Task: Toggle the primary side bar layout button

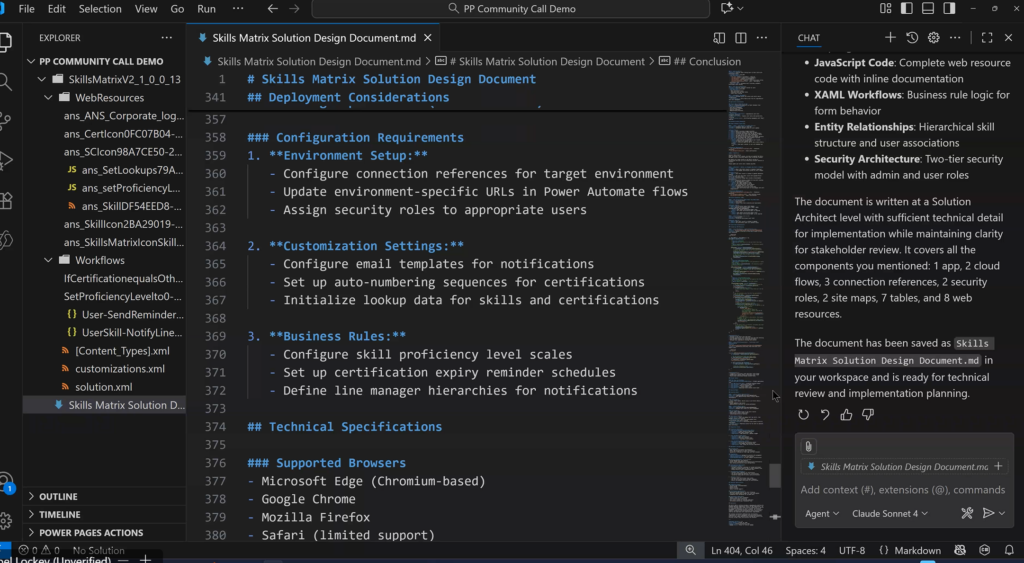Action: tap(907, 9)
